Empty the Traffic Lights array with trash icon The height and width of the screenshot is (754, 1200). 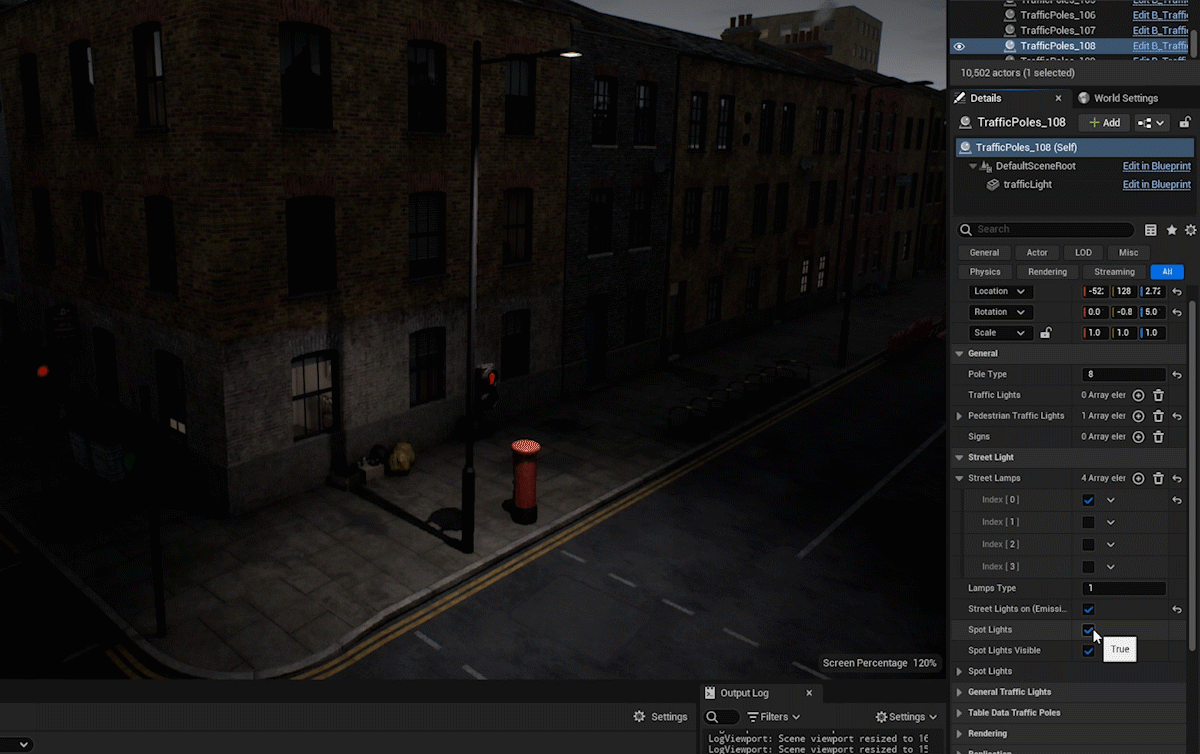point(1158,395)
